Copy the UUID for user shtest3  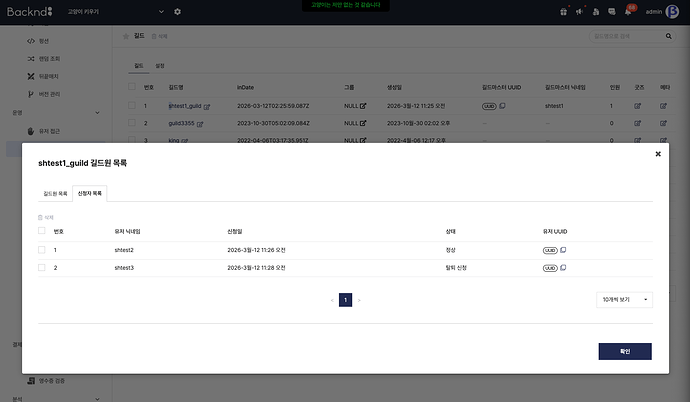563,268
